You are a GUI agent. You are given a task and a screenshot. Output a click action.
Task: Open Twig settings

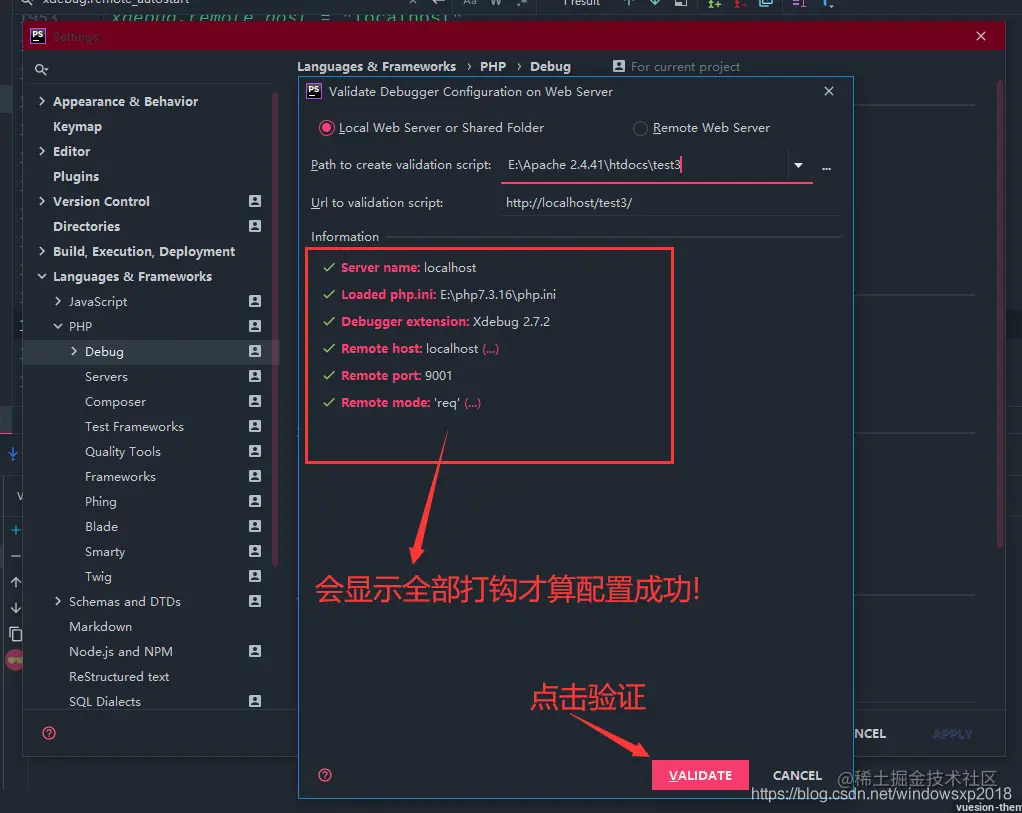point(98,577)
